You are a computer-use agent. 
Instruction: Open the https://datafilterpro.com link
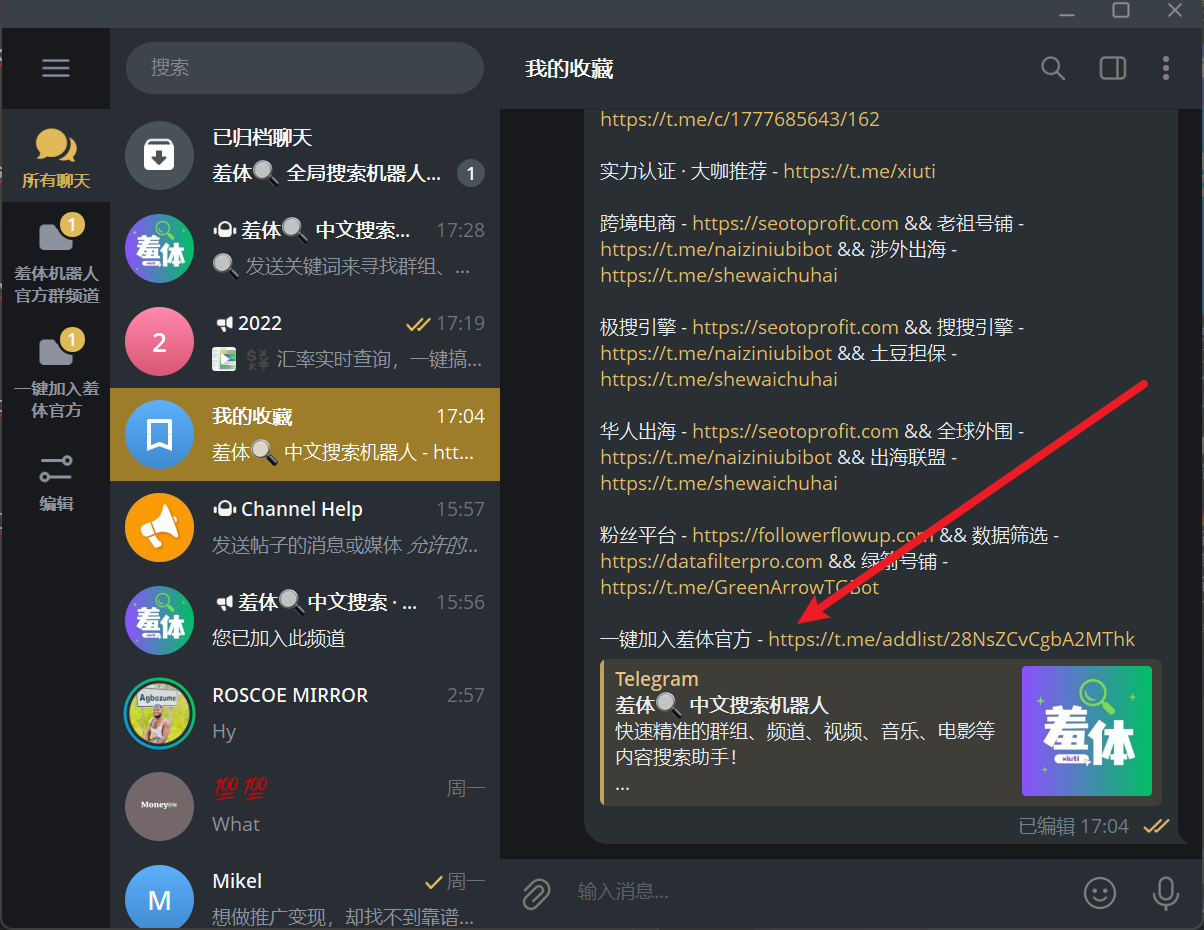click(711, 561)
